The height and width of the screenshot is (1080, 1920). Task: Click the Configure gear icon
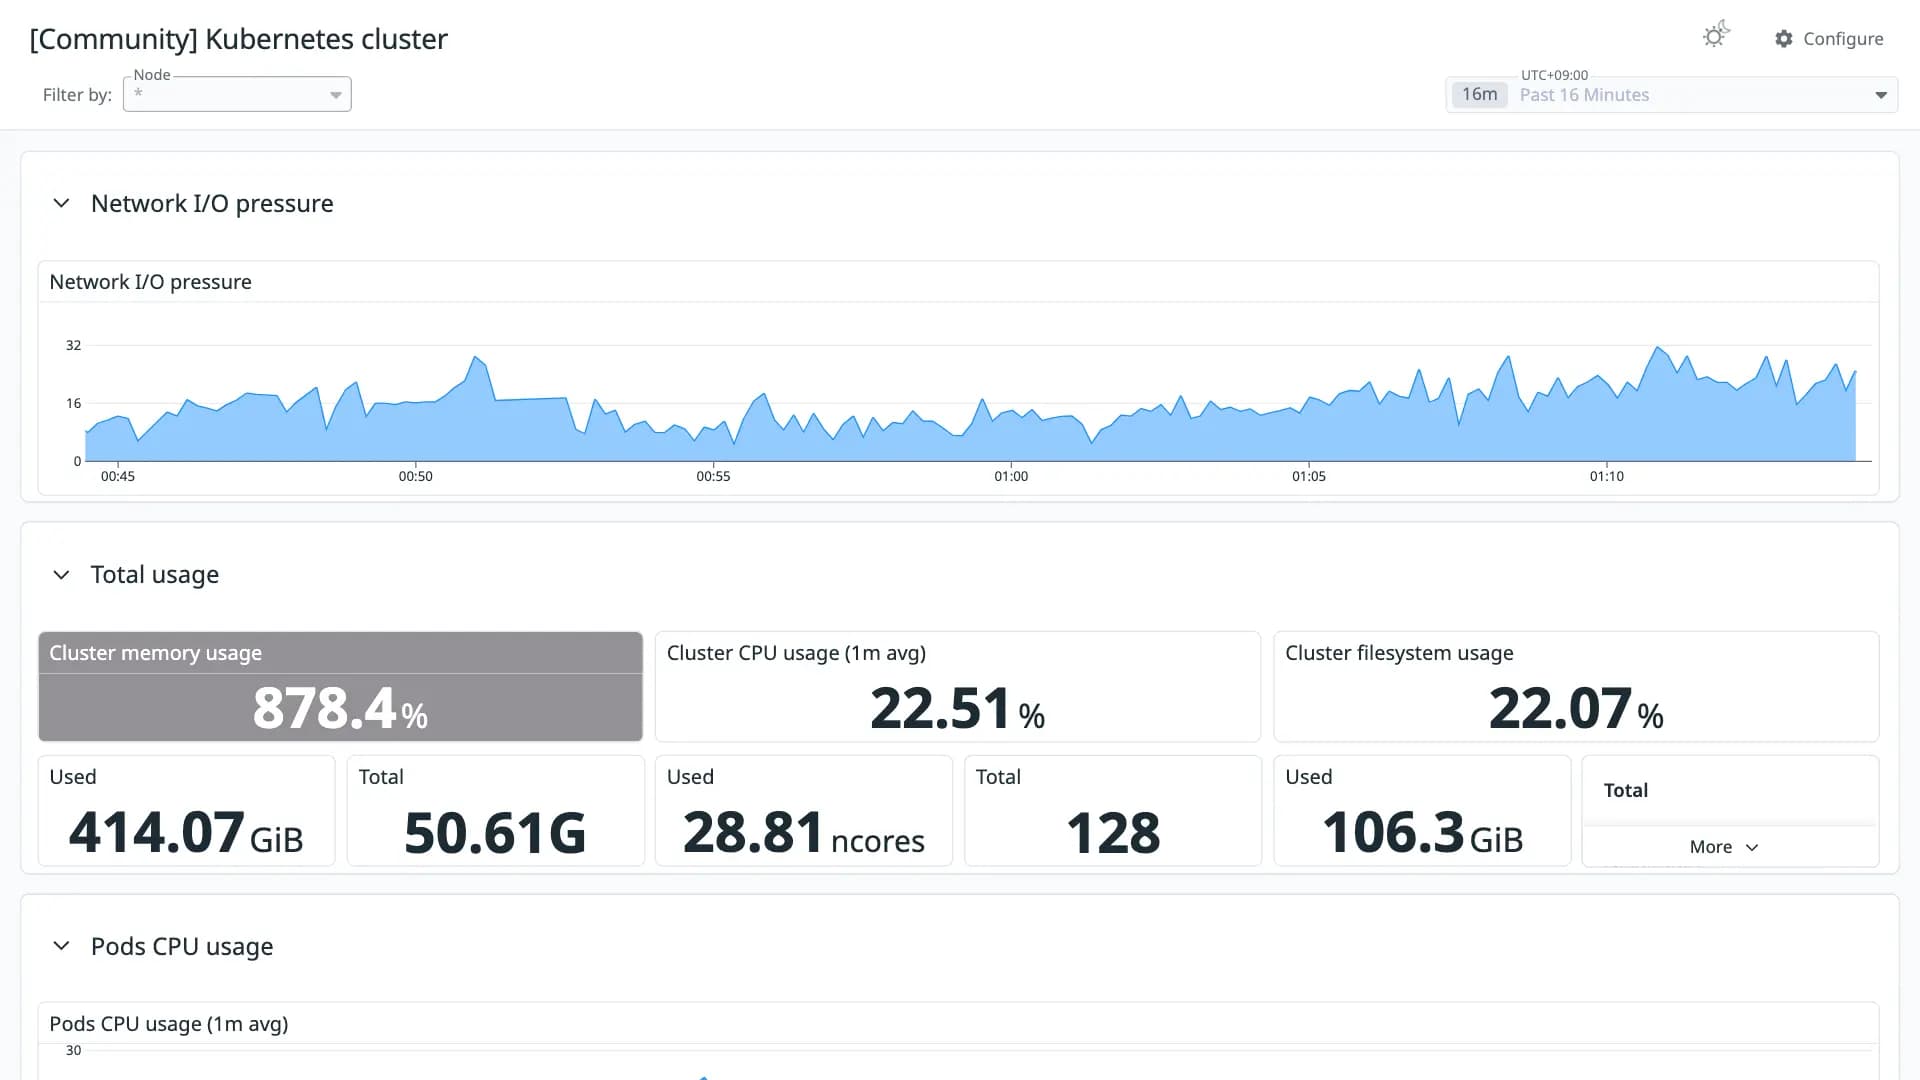[x=1784, y=38]
